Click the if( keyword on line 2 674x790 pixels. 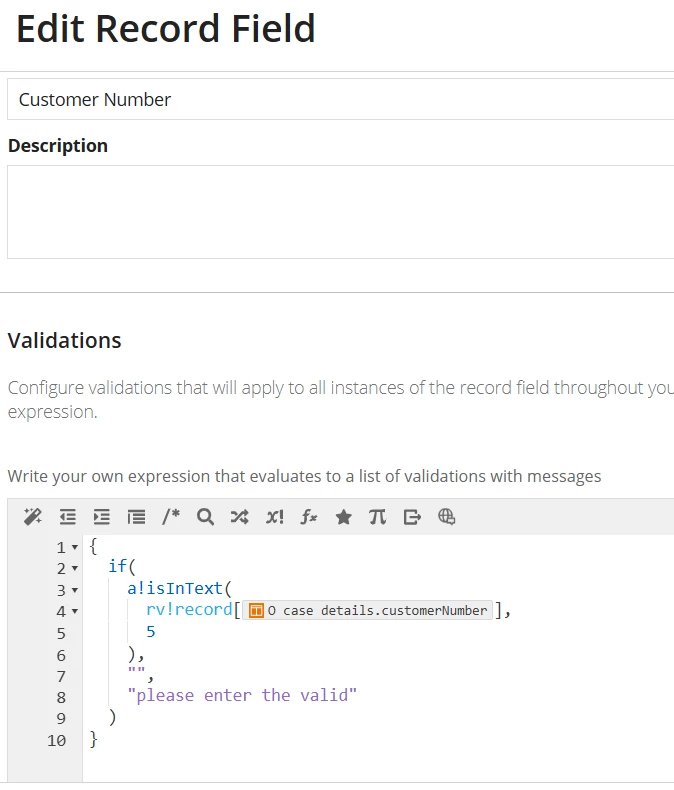(122, 566)
